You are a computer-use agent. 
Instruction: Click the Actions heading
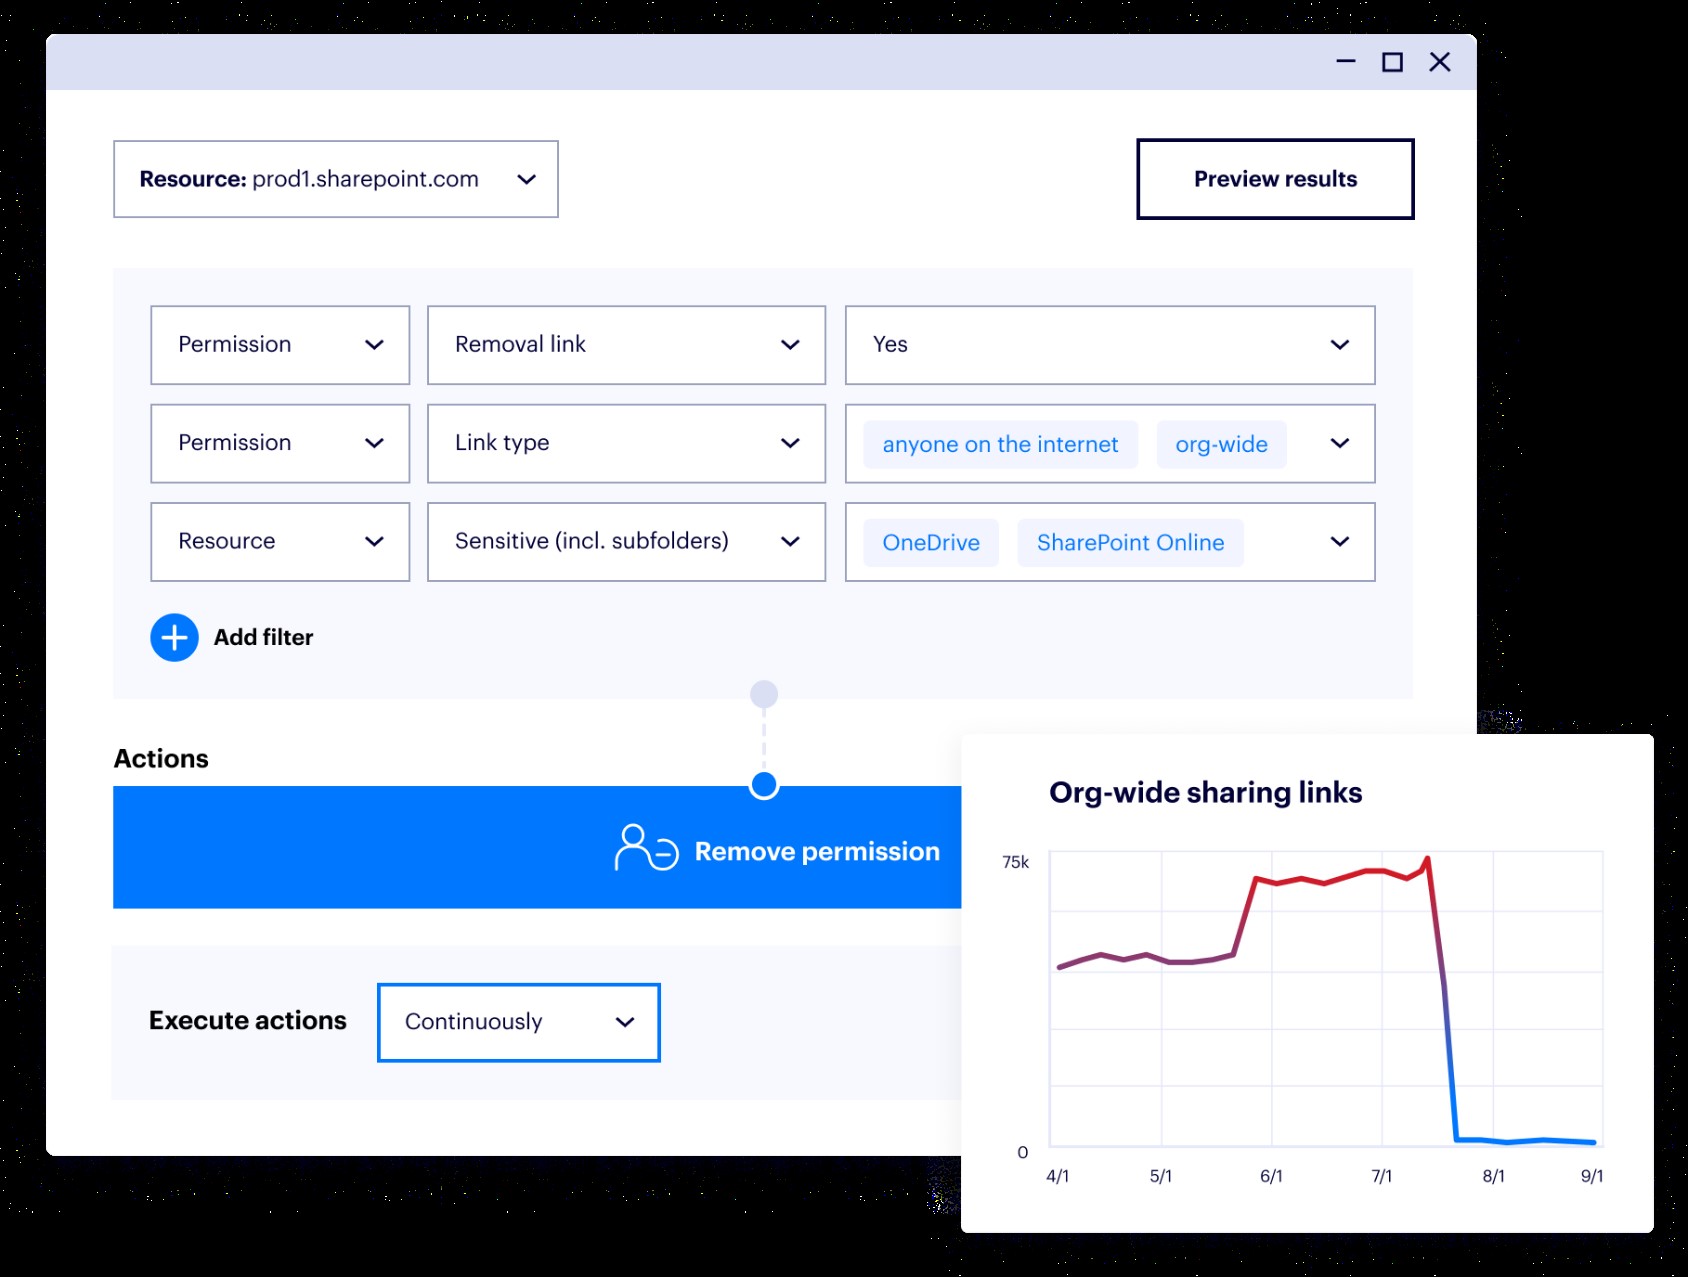tap(161, 758)
